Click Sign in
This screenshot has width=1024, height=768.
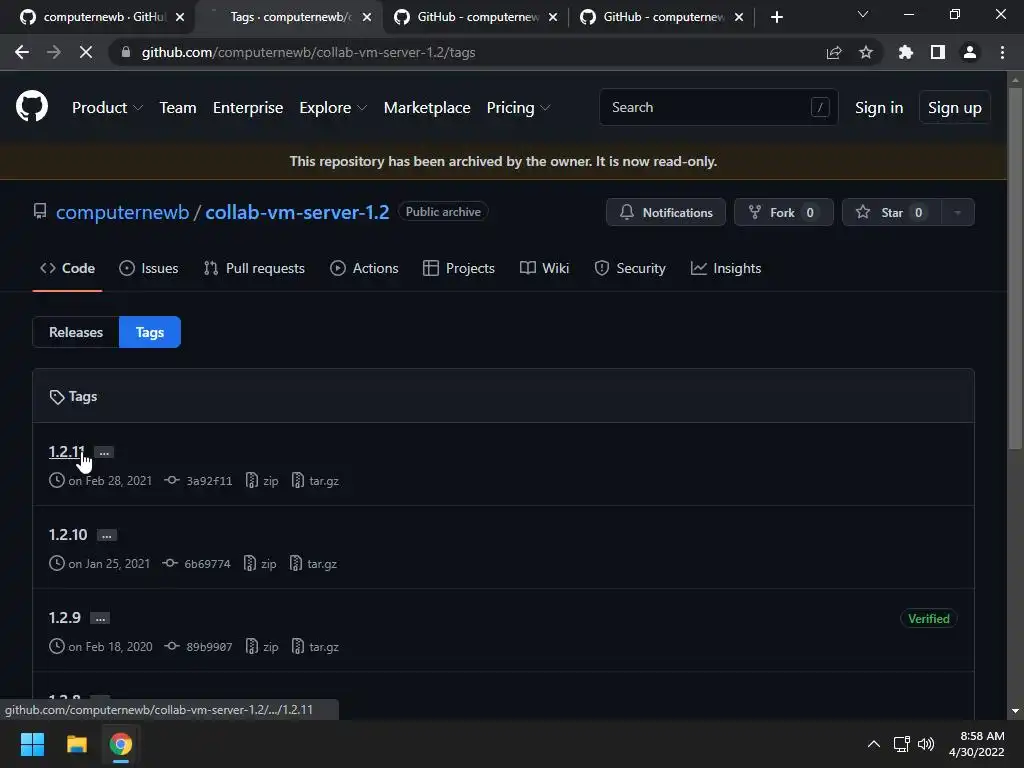coord(879,107)
